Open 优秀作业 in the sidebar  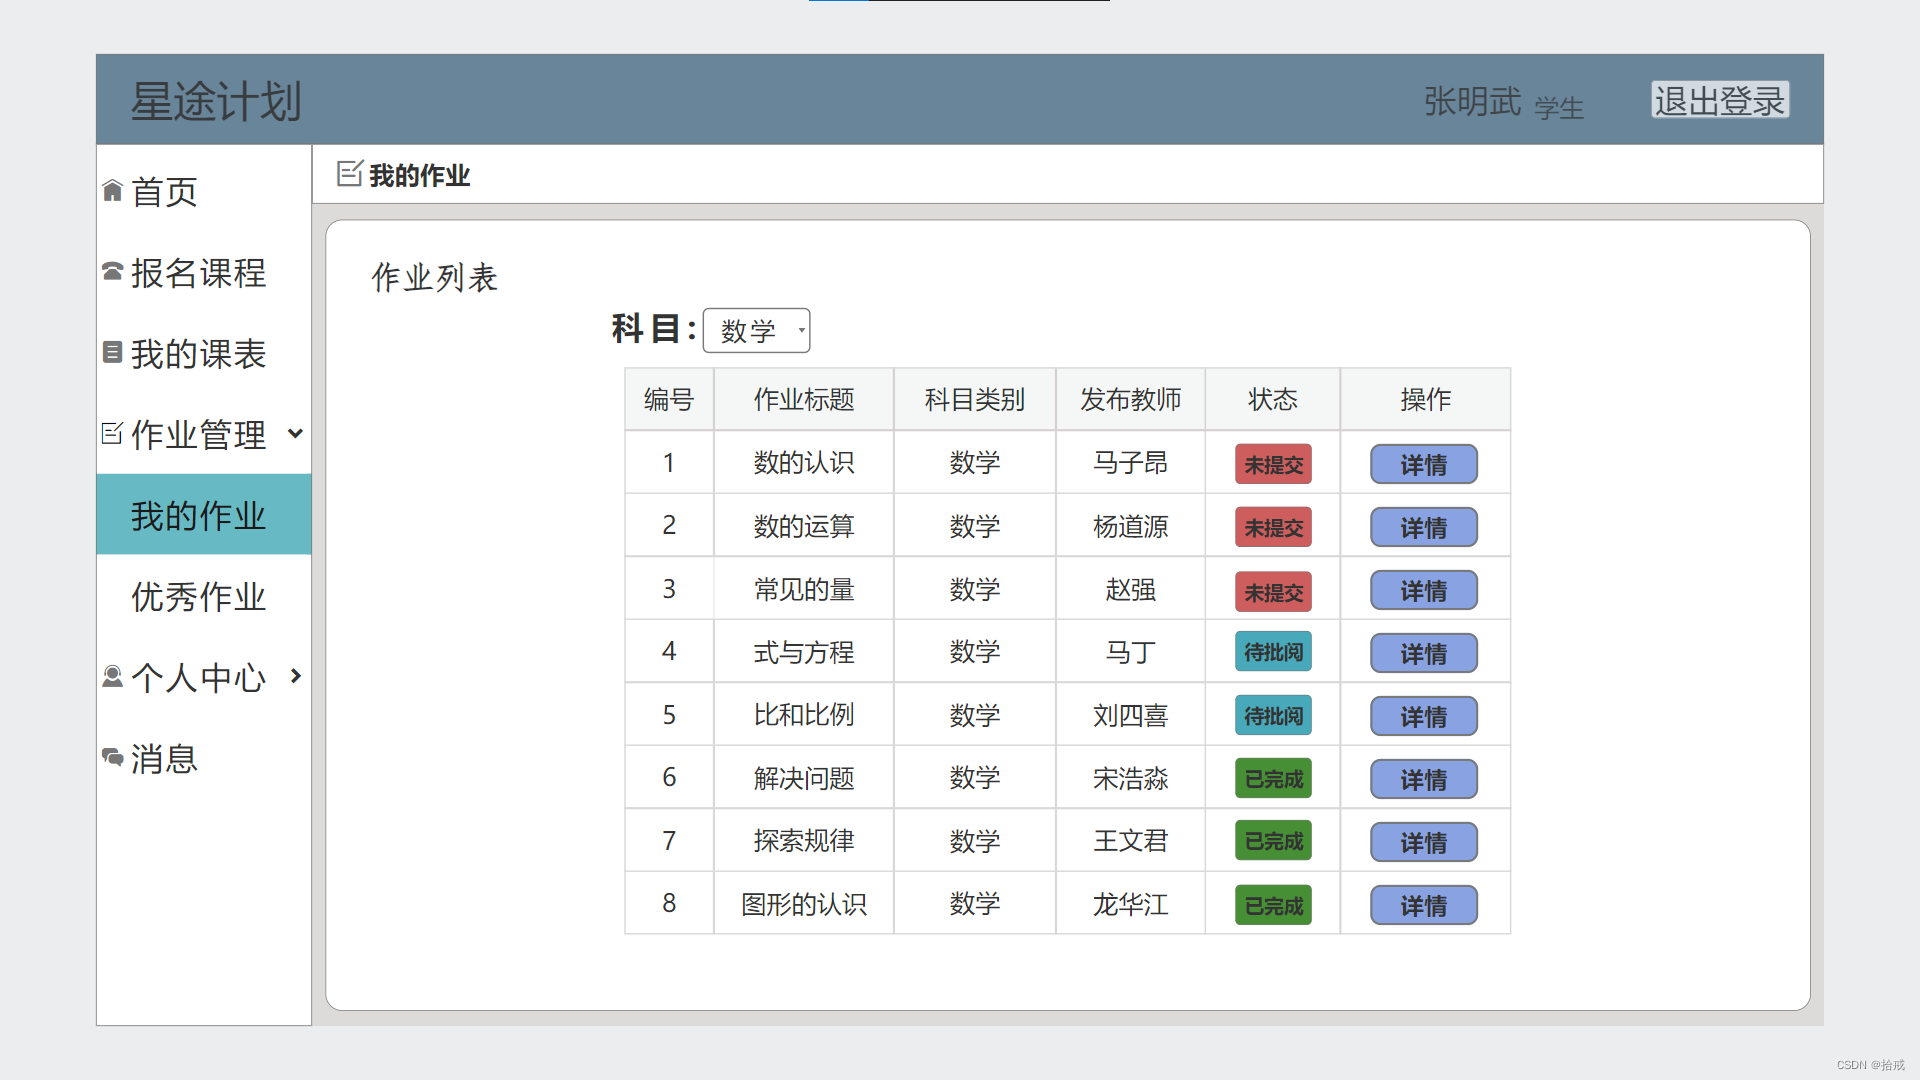(199, 597)
